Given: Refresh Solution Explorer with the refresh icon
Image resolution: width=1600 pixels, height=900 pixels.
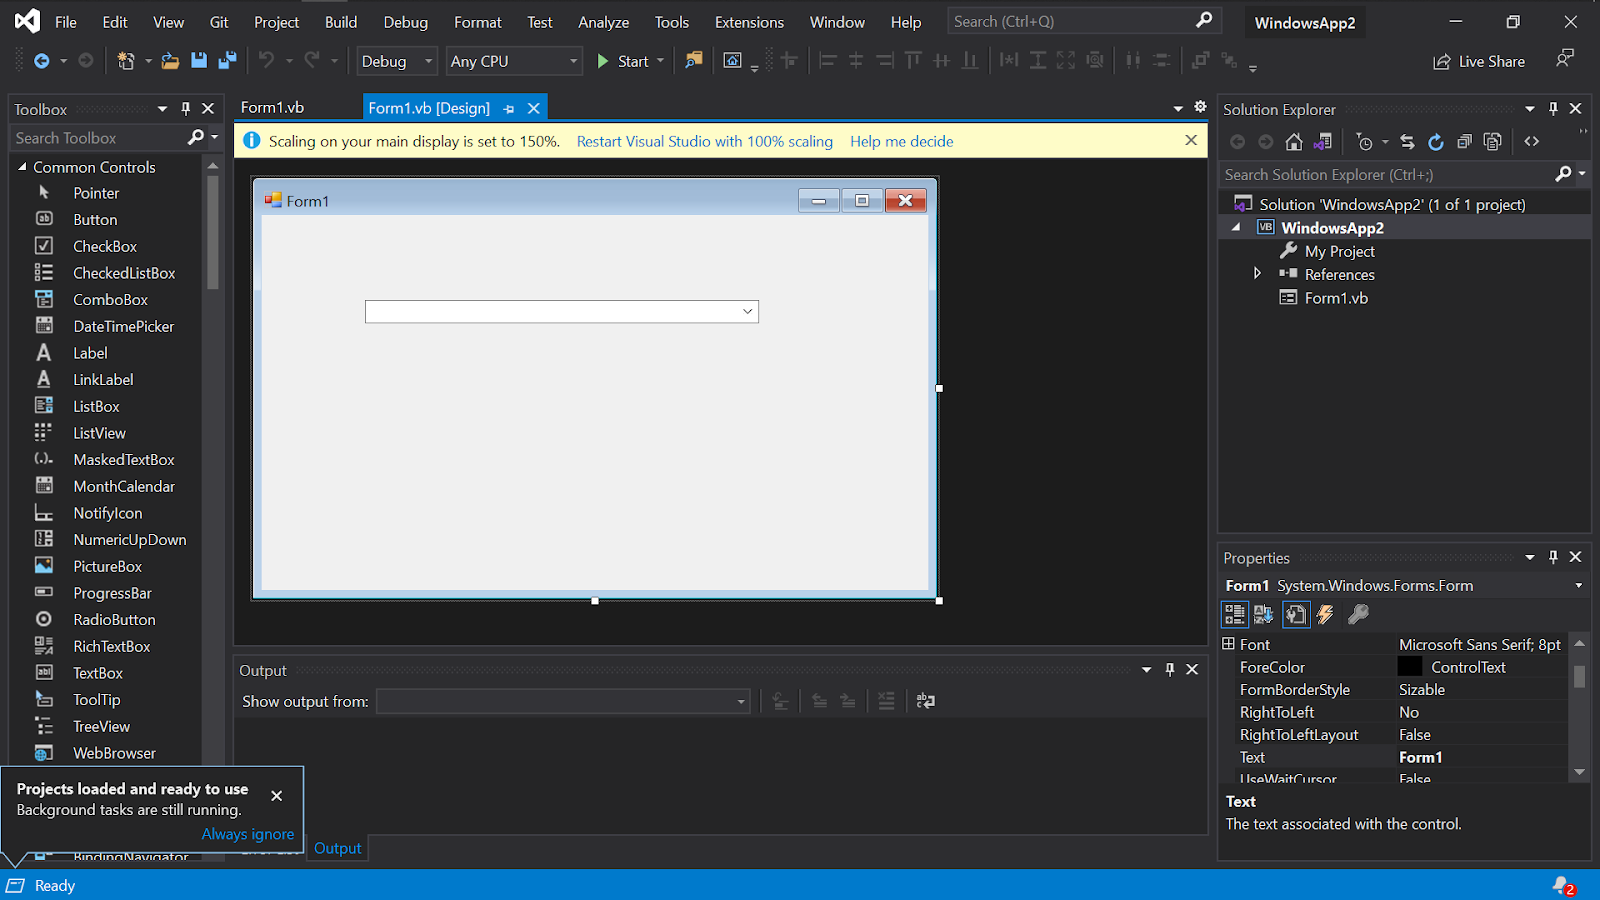Looking at the screenshot, I should [1436, 142].
